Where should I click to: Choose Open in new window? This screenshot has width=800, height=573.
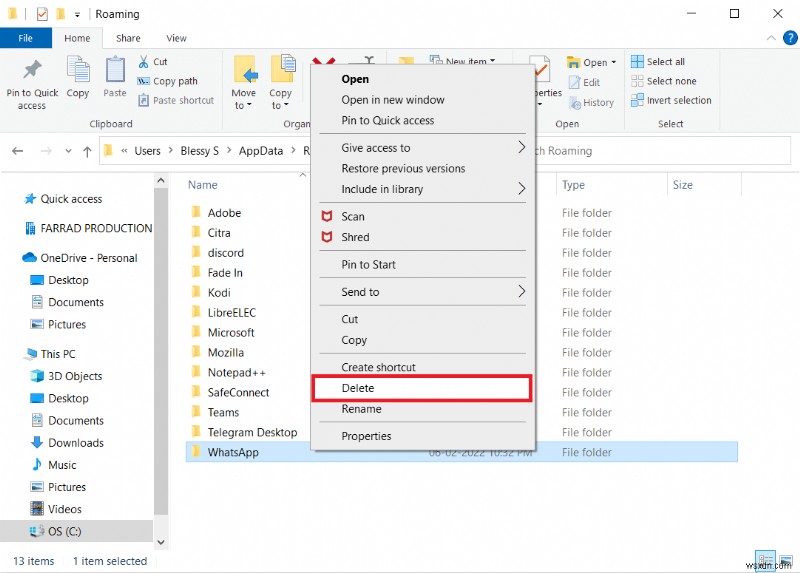pyautogui.click(x=422, y=100)
